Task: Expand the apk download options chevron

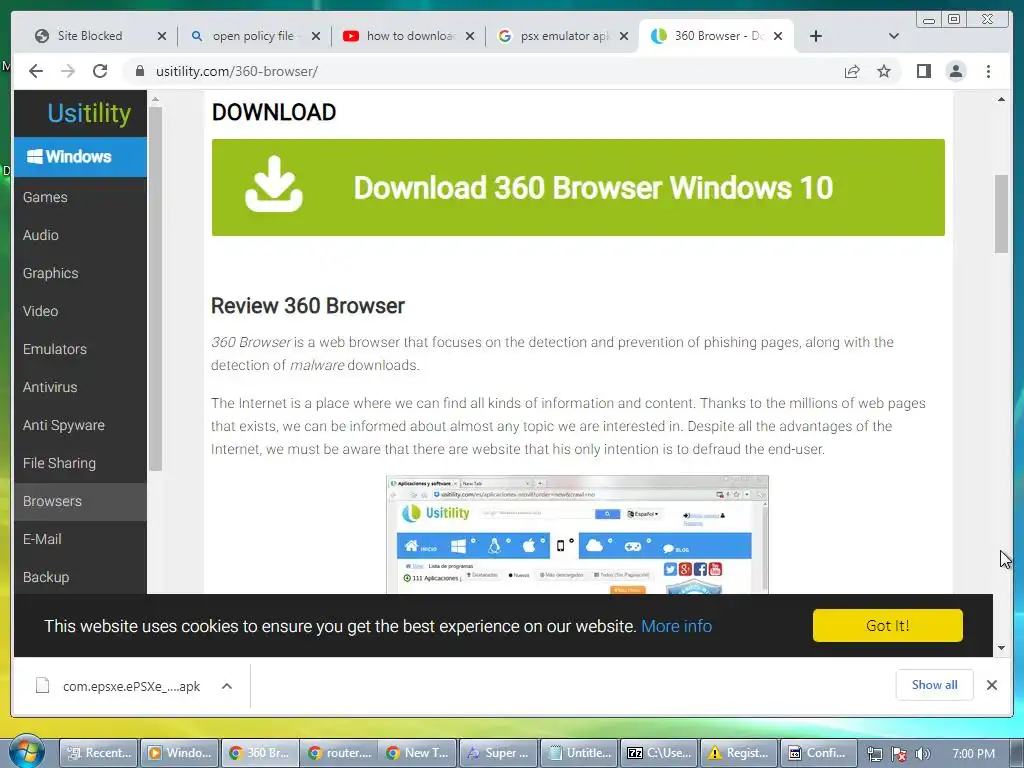Action: (227, 686)
